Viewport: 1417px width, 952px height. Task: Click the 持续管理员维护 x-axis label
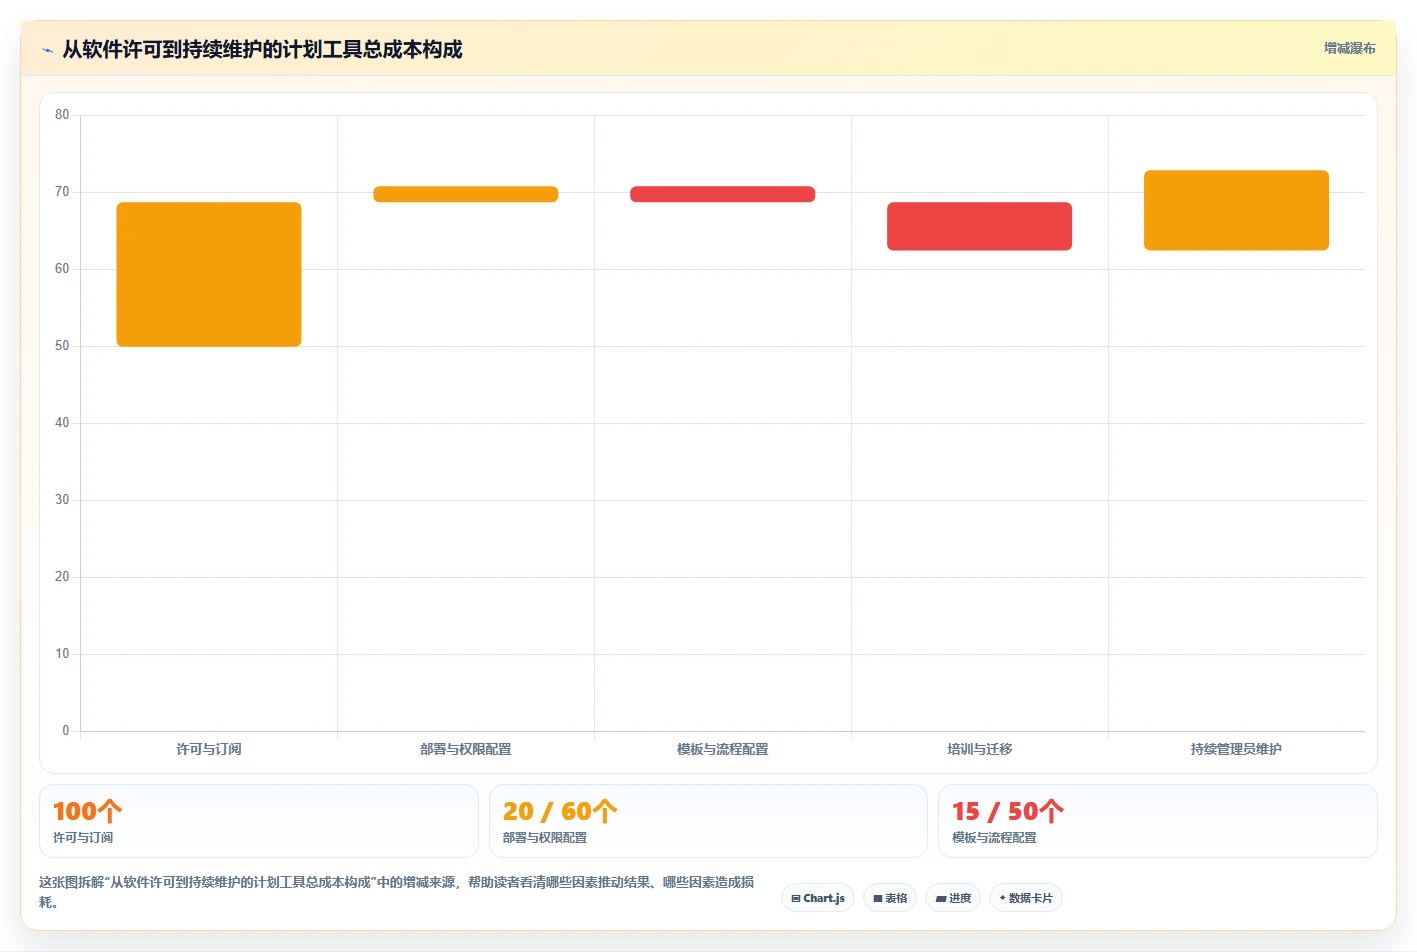coord(1237,749)
